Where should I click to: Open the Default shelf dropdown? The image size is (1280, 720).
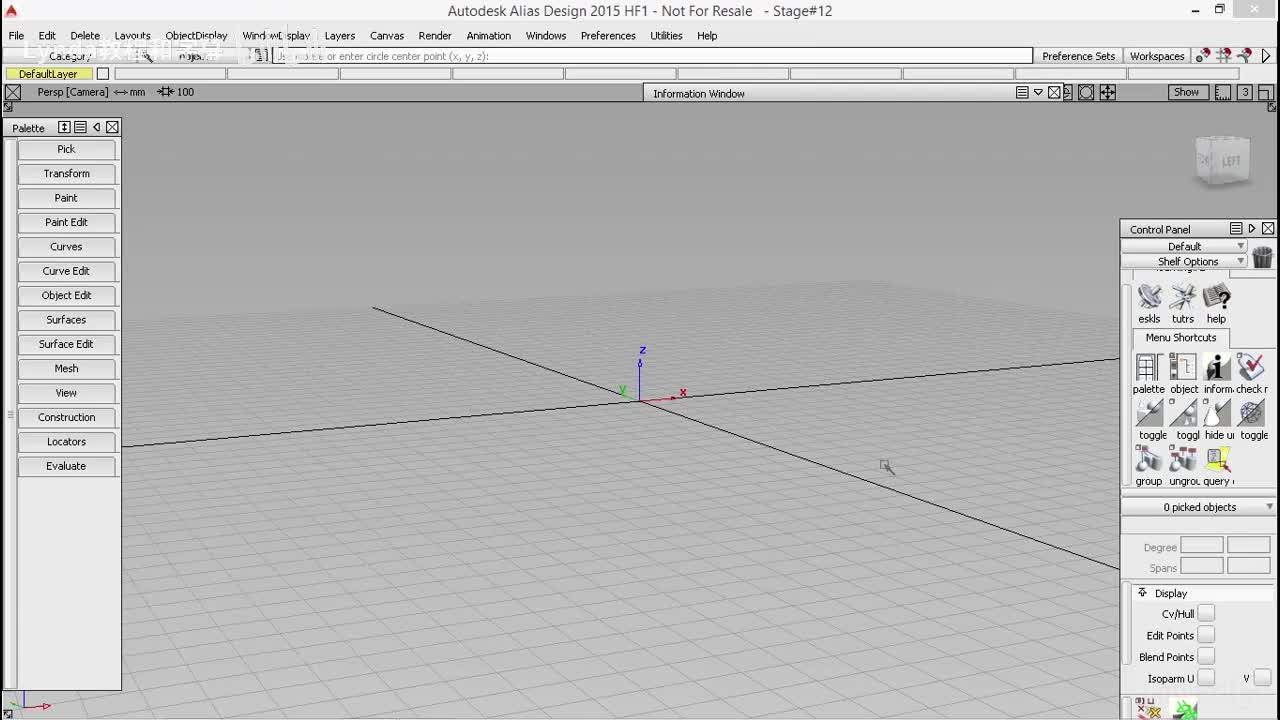[x=1184, y=246]
